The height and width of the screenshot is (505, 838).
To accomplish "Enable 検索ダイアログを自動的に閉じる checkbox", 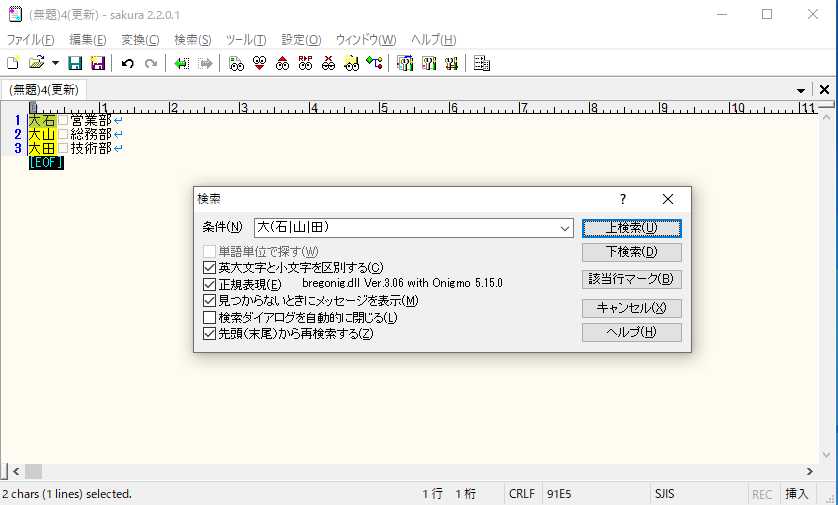I will click(209, 317).
